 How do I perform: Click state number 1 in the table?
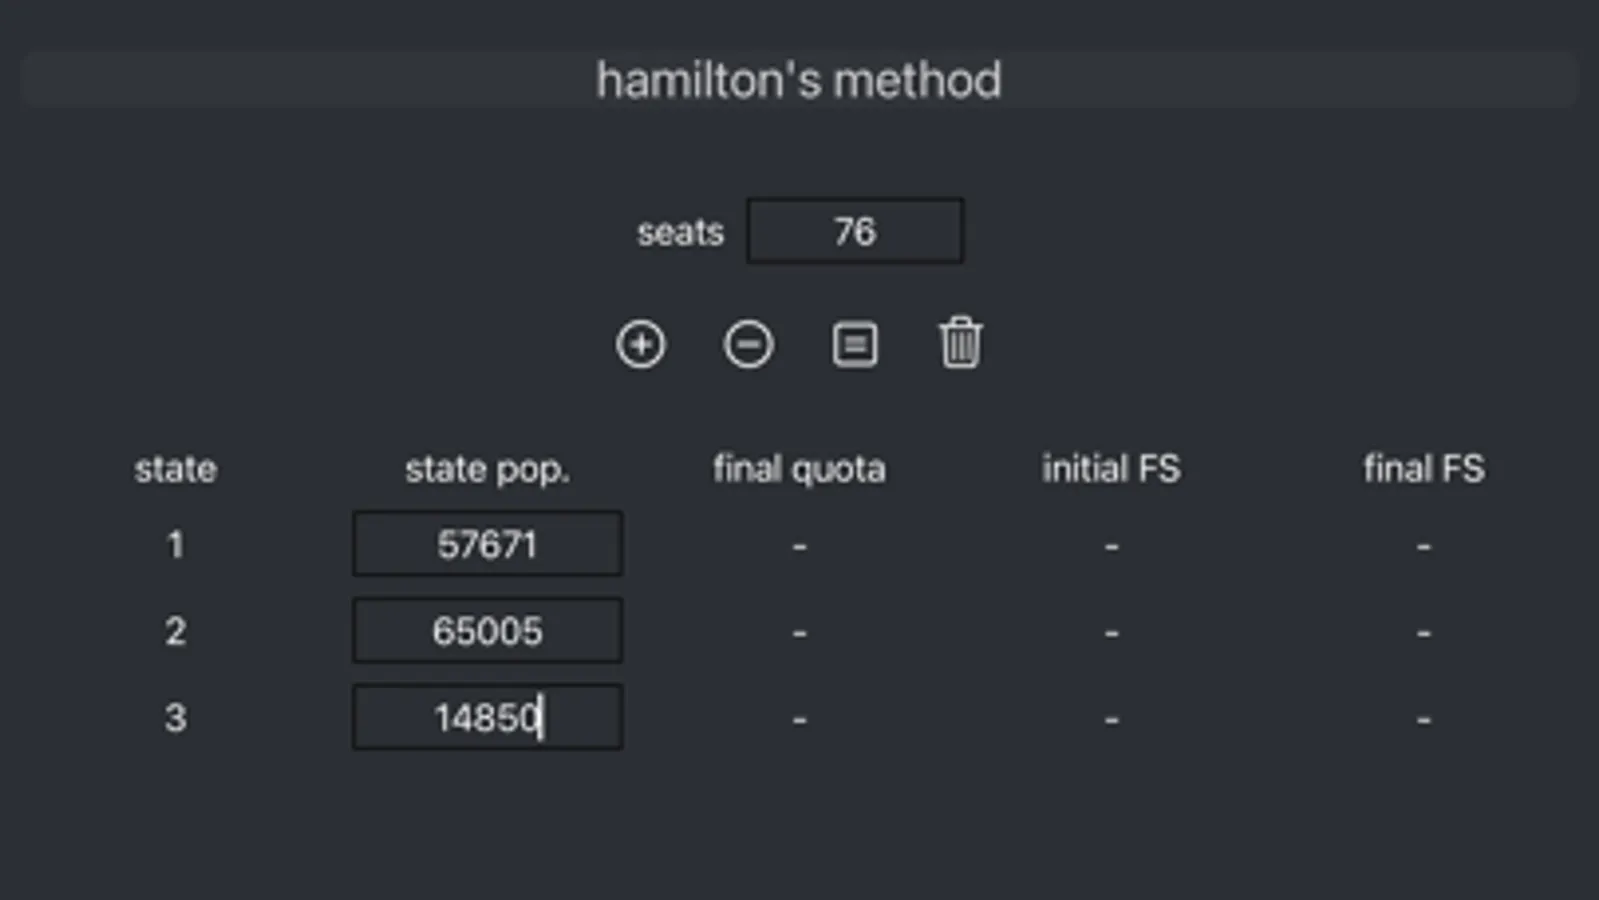175,545
